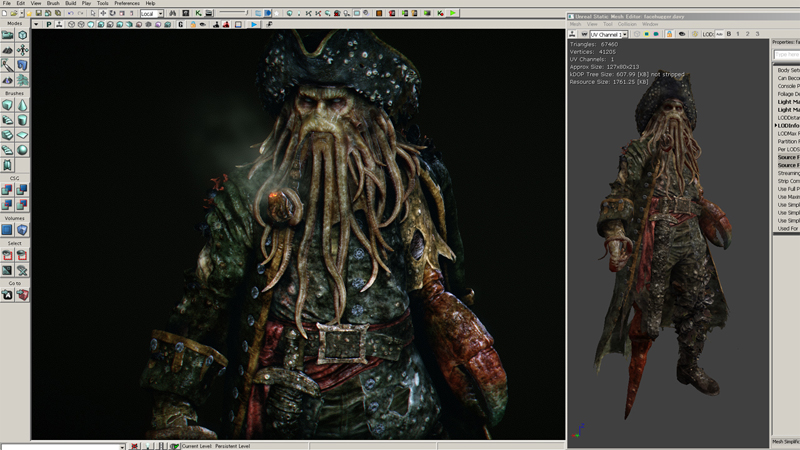
Task: Click the Undo arrow icon
Action: [70, 13]
